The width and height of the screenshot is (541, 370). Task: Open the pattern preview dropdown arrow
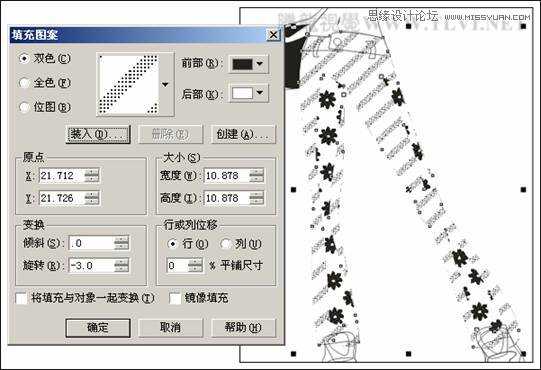coord(165,85)
